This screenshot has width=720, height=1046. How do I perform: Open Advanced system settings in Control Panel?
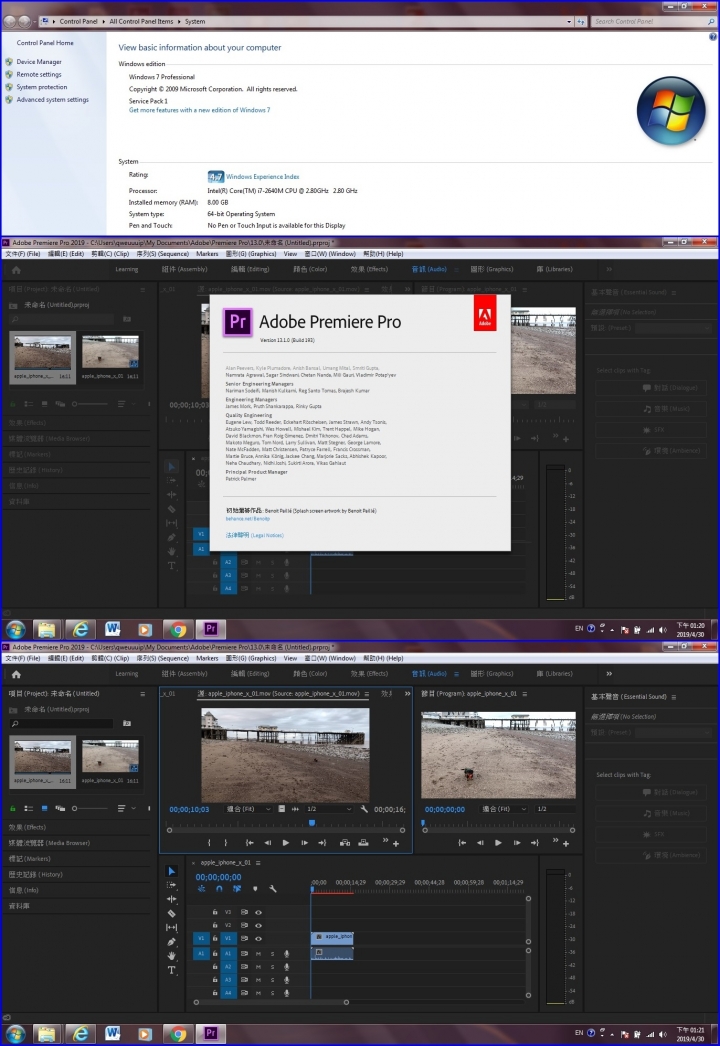click(x=52, y=99)
